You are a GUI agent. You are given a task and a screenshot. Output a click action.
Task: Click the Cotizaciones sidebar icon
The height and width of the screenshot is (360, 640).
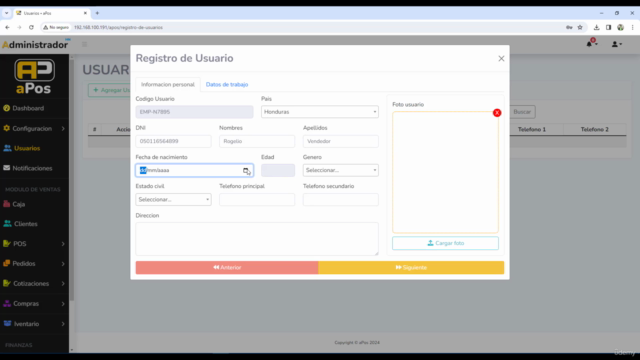click(x=7, y=283)
